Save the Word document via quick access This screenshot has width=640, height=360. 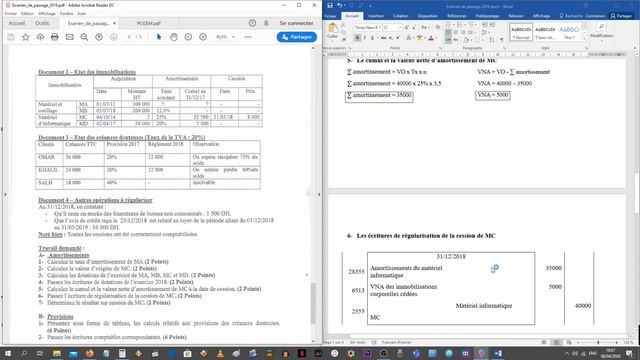pyautogui.click(x=330, y=6)
